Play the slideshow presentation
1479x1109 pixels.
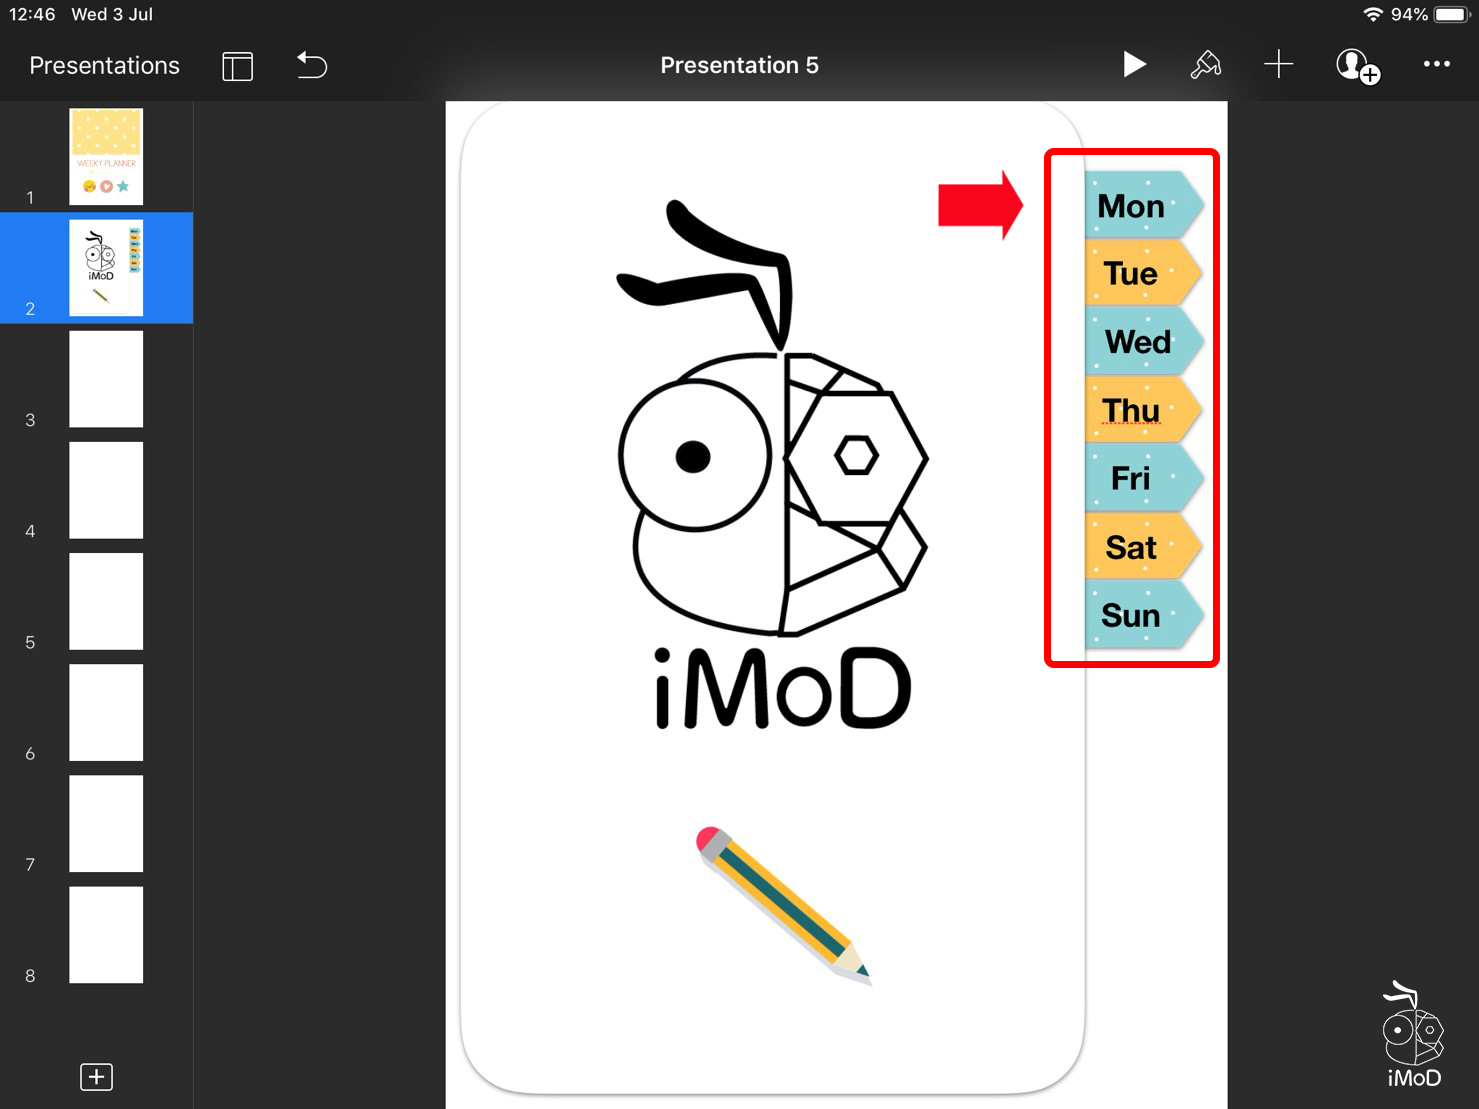click(x=1133, y=65)
